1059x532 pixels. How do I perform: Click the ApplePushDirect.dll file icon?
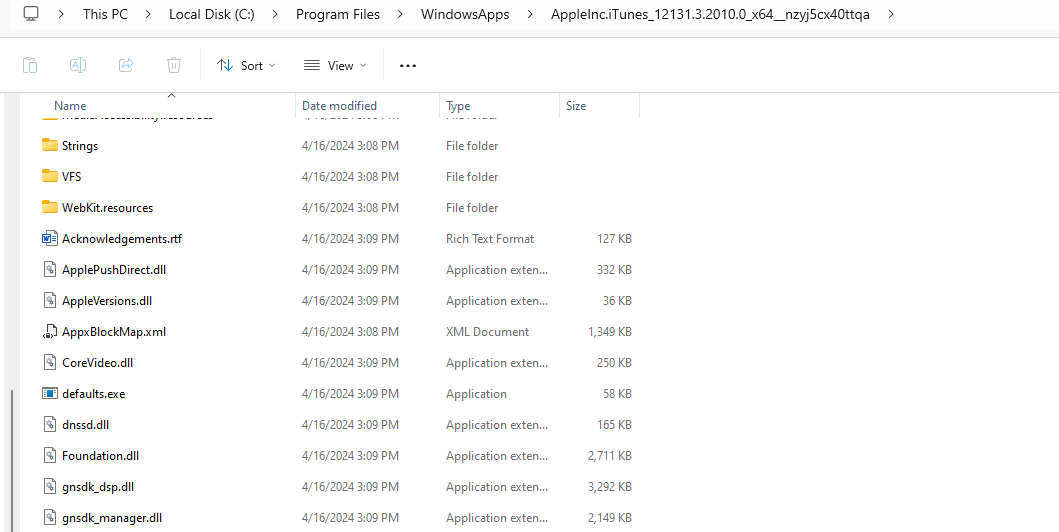tap(49, 269)
